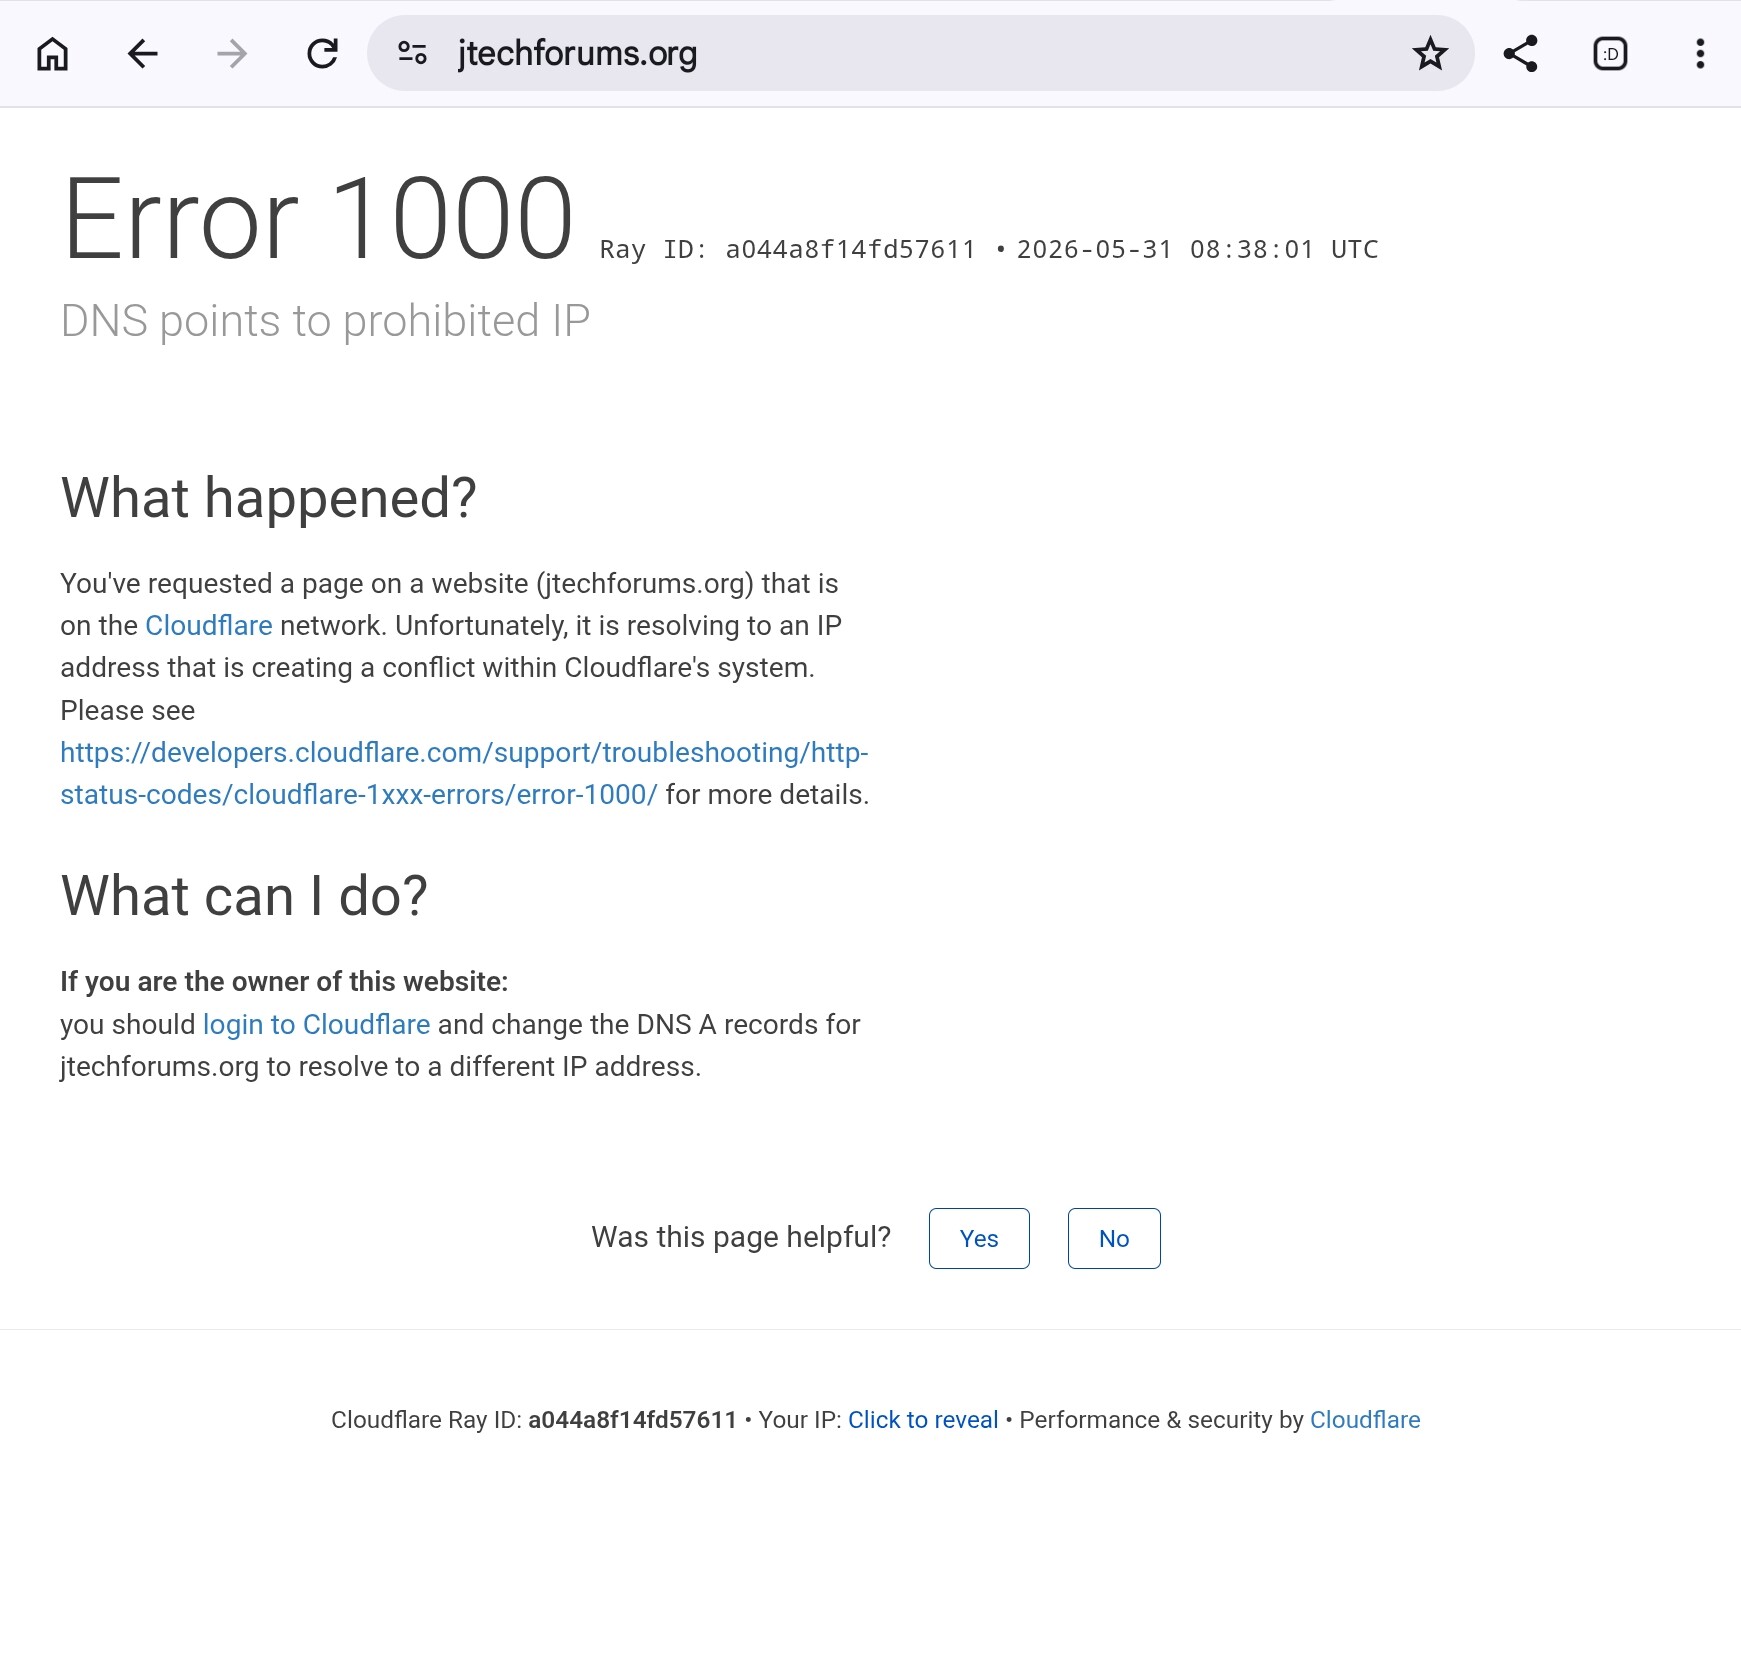Go to the browser home page
The height and width of the screenshot is (1672, 1741).
click(x=53, y=54)
